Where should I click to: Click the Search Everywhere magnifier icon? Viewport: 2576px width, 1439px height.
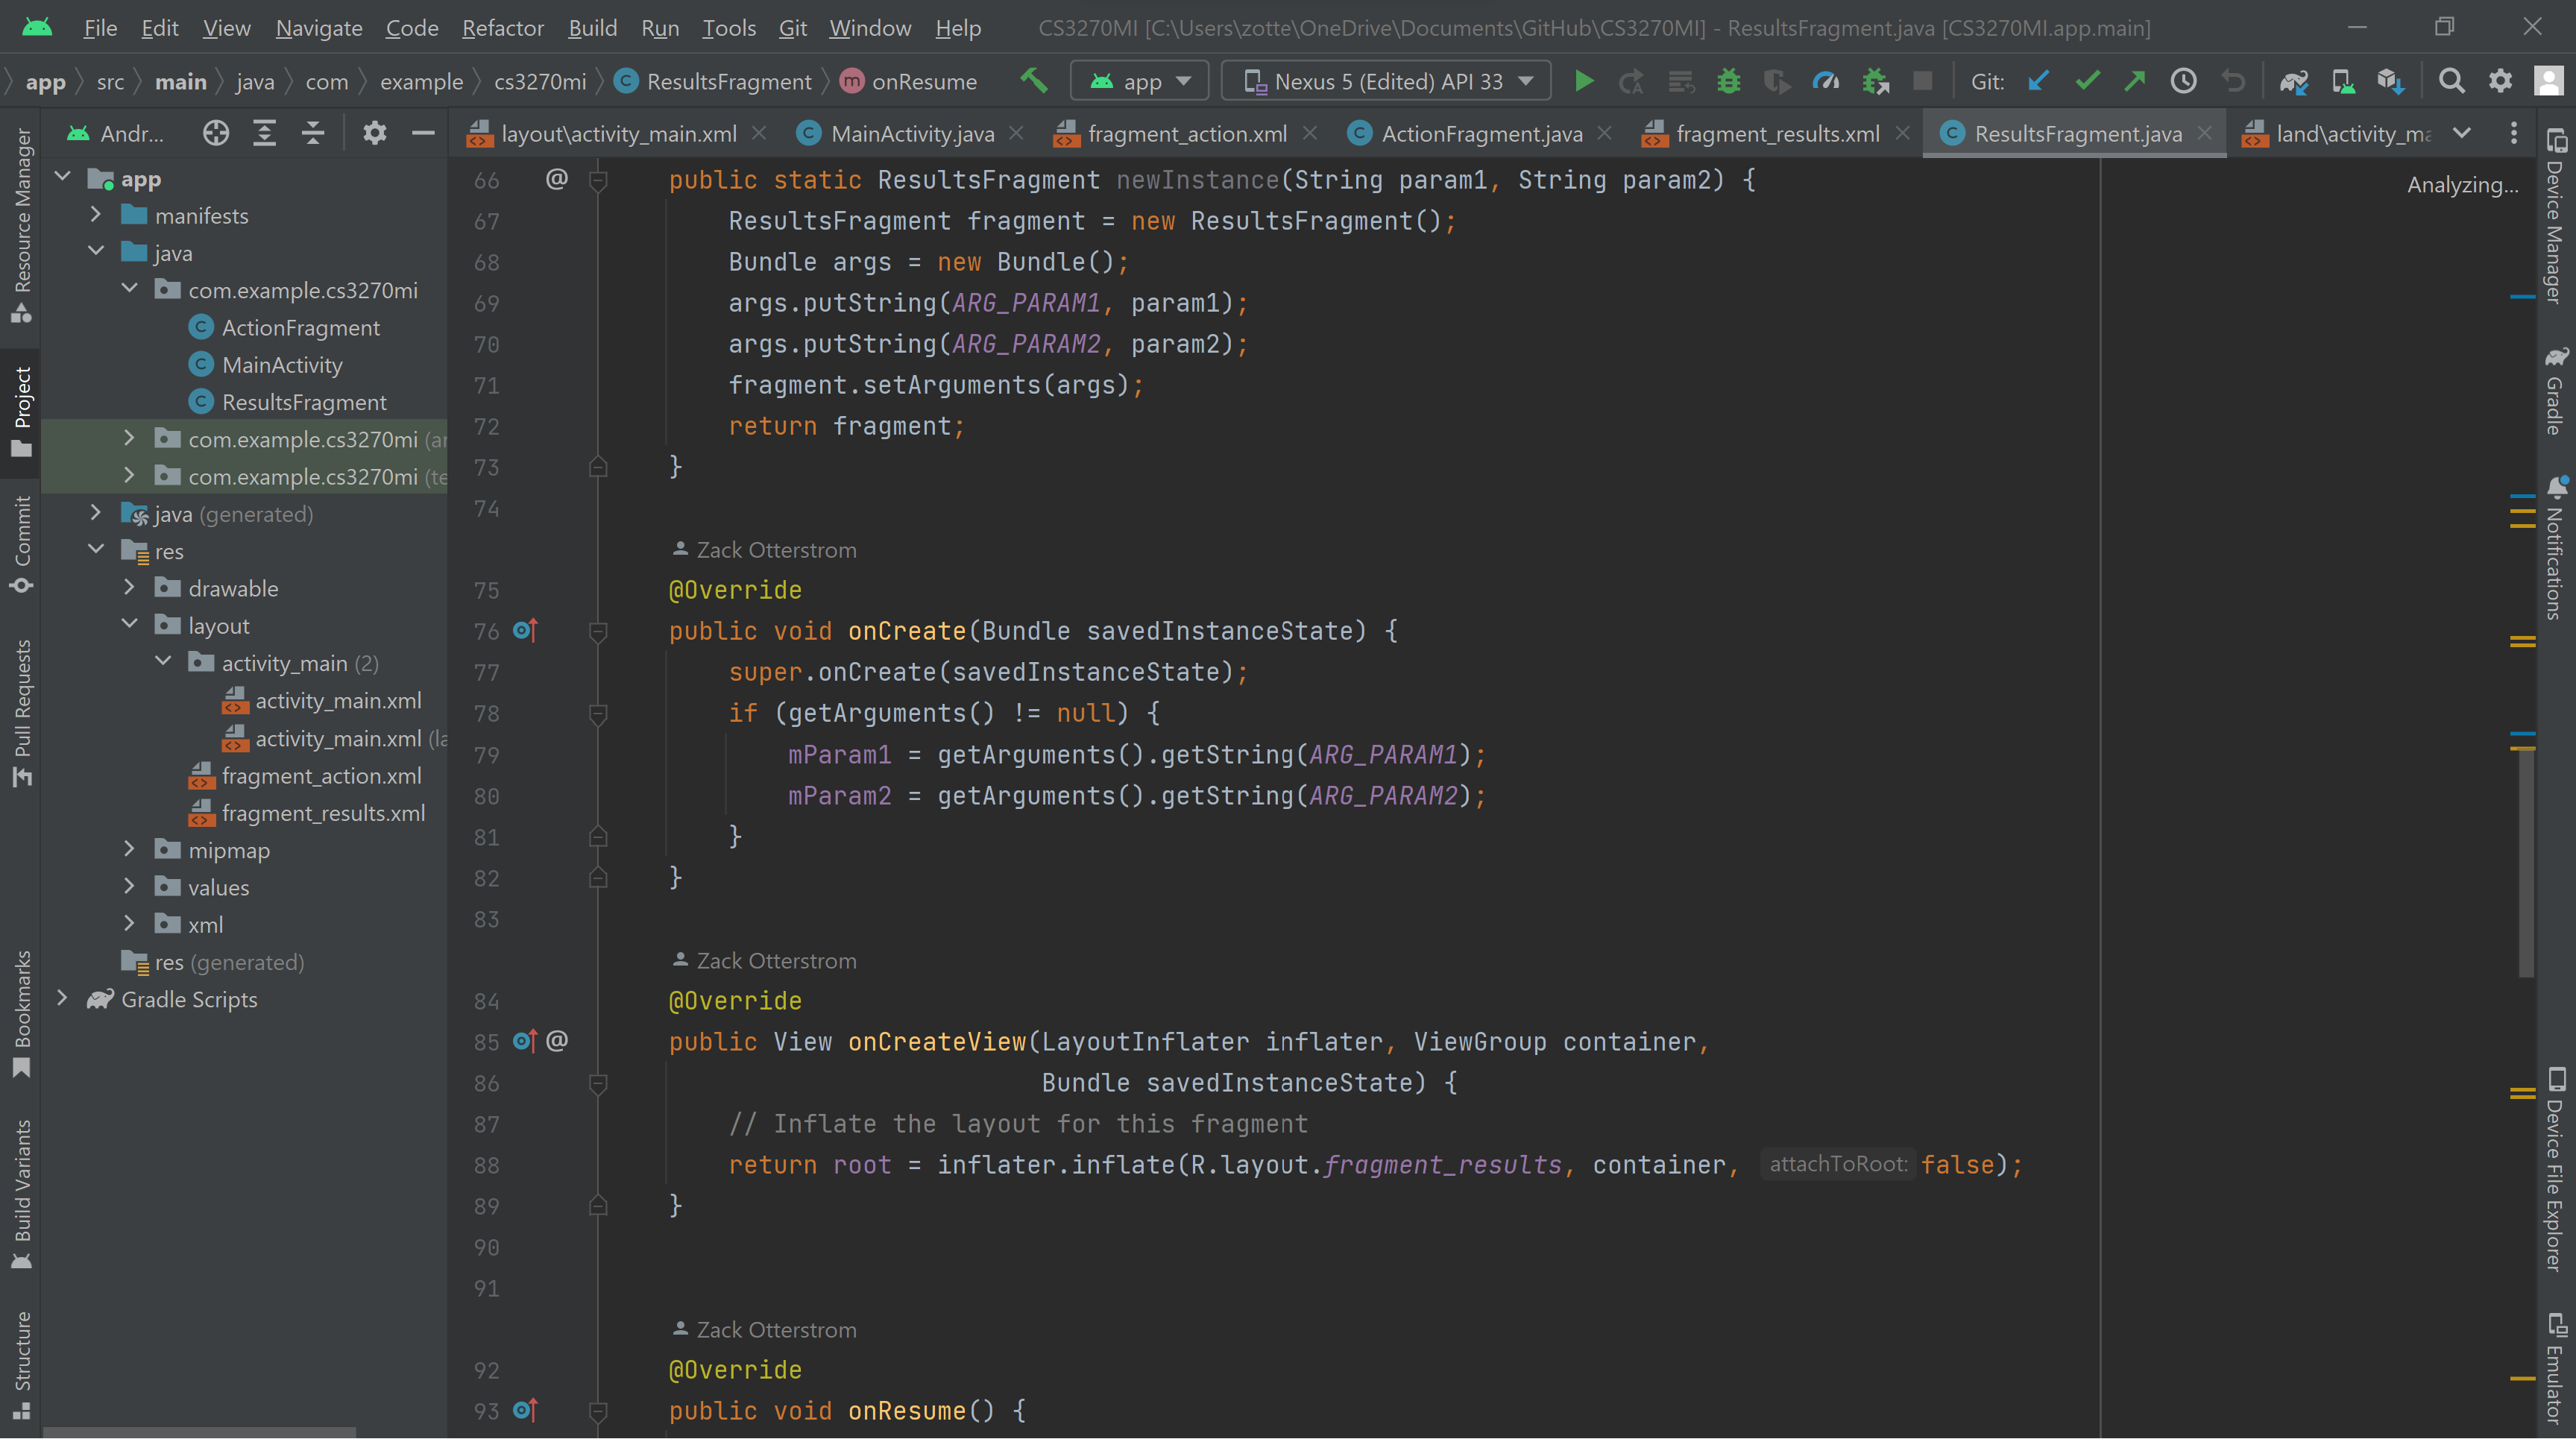[2451, 81]
